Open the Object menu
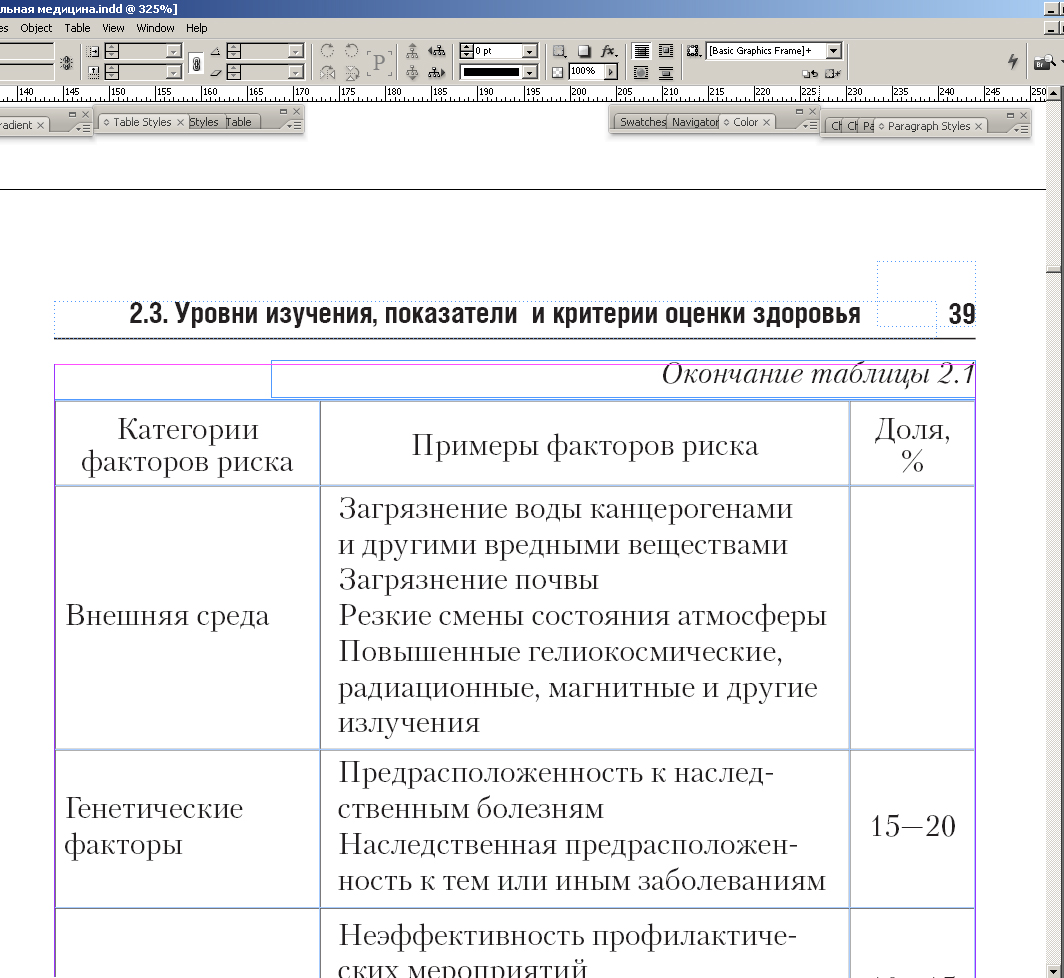Screen dimensions: 1064x978 click(x=36, y=28)
